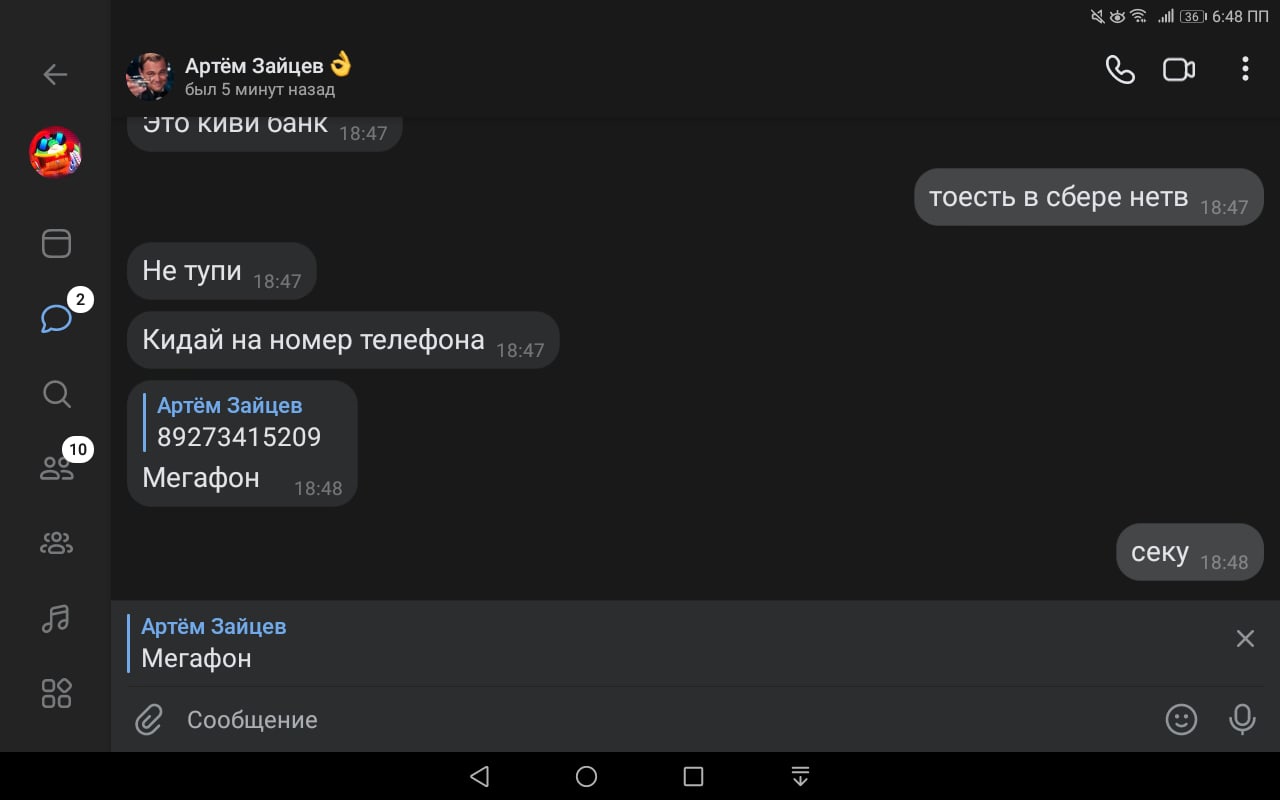Go back using the arrow icon
Viewport: 1280px width, 800px height.
pyautogui.click(x=55, y=74)
